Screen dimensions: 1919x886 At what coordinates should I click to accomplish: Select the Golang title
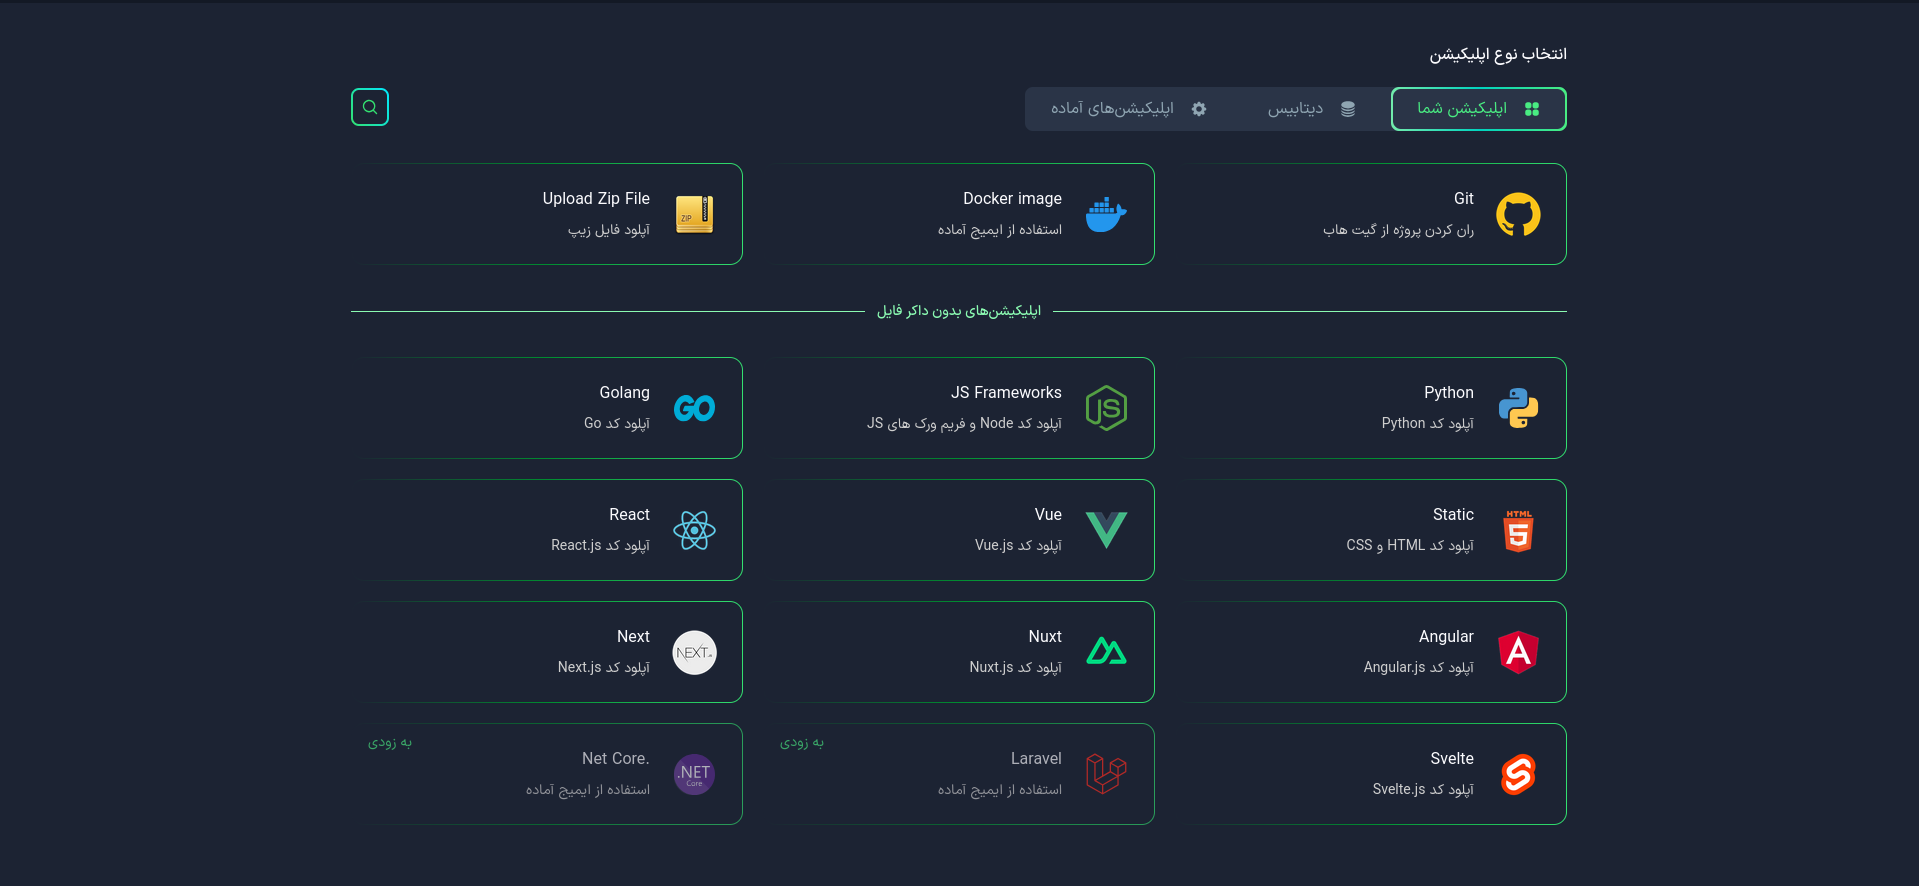[625, 393]
